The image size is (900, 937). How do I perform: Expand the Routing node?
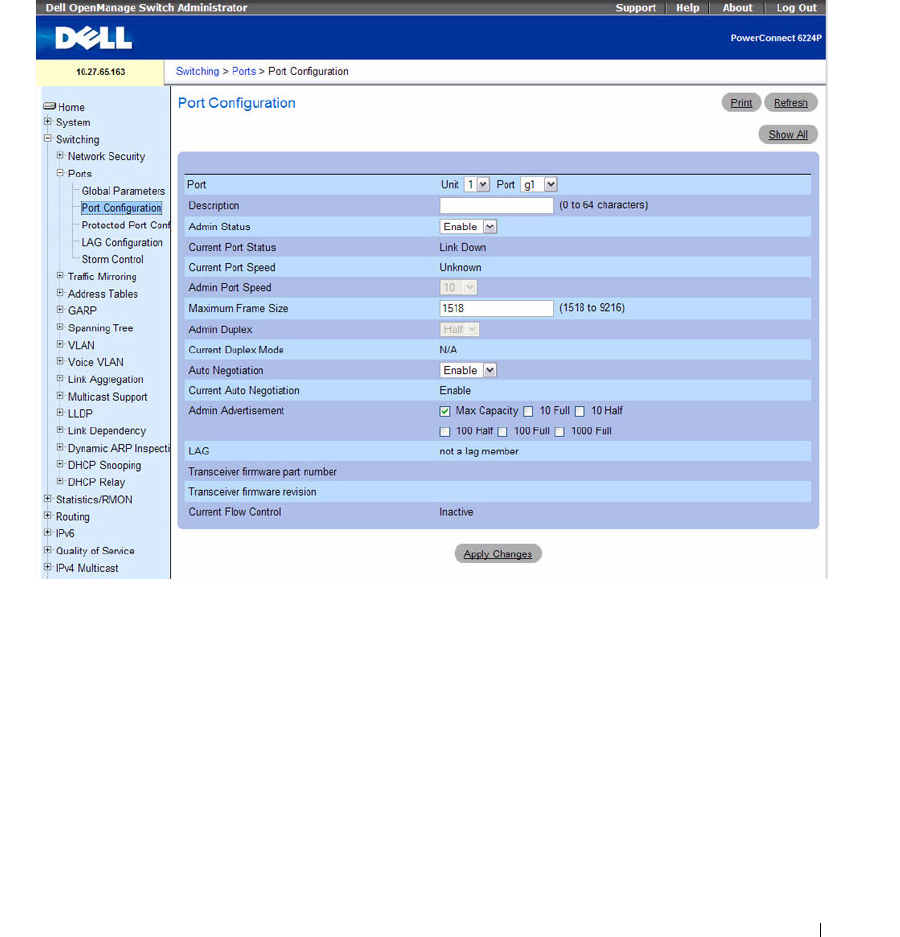(48, 515)
